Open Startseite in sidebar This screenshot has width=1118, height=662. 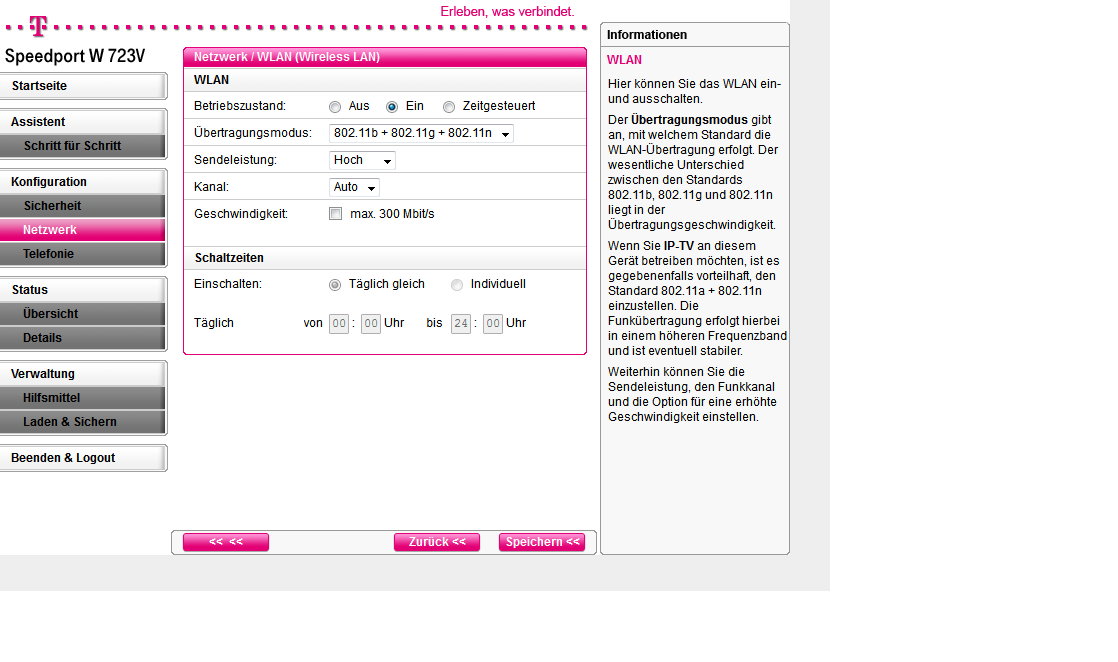click(x=83, y=86)
